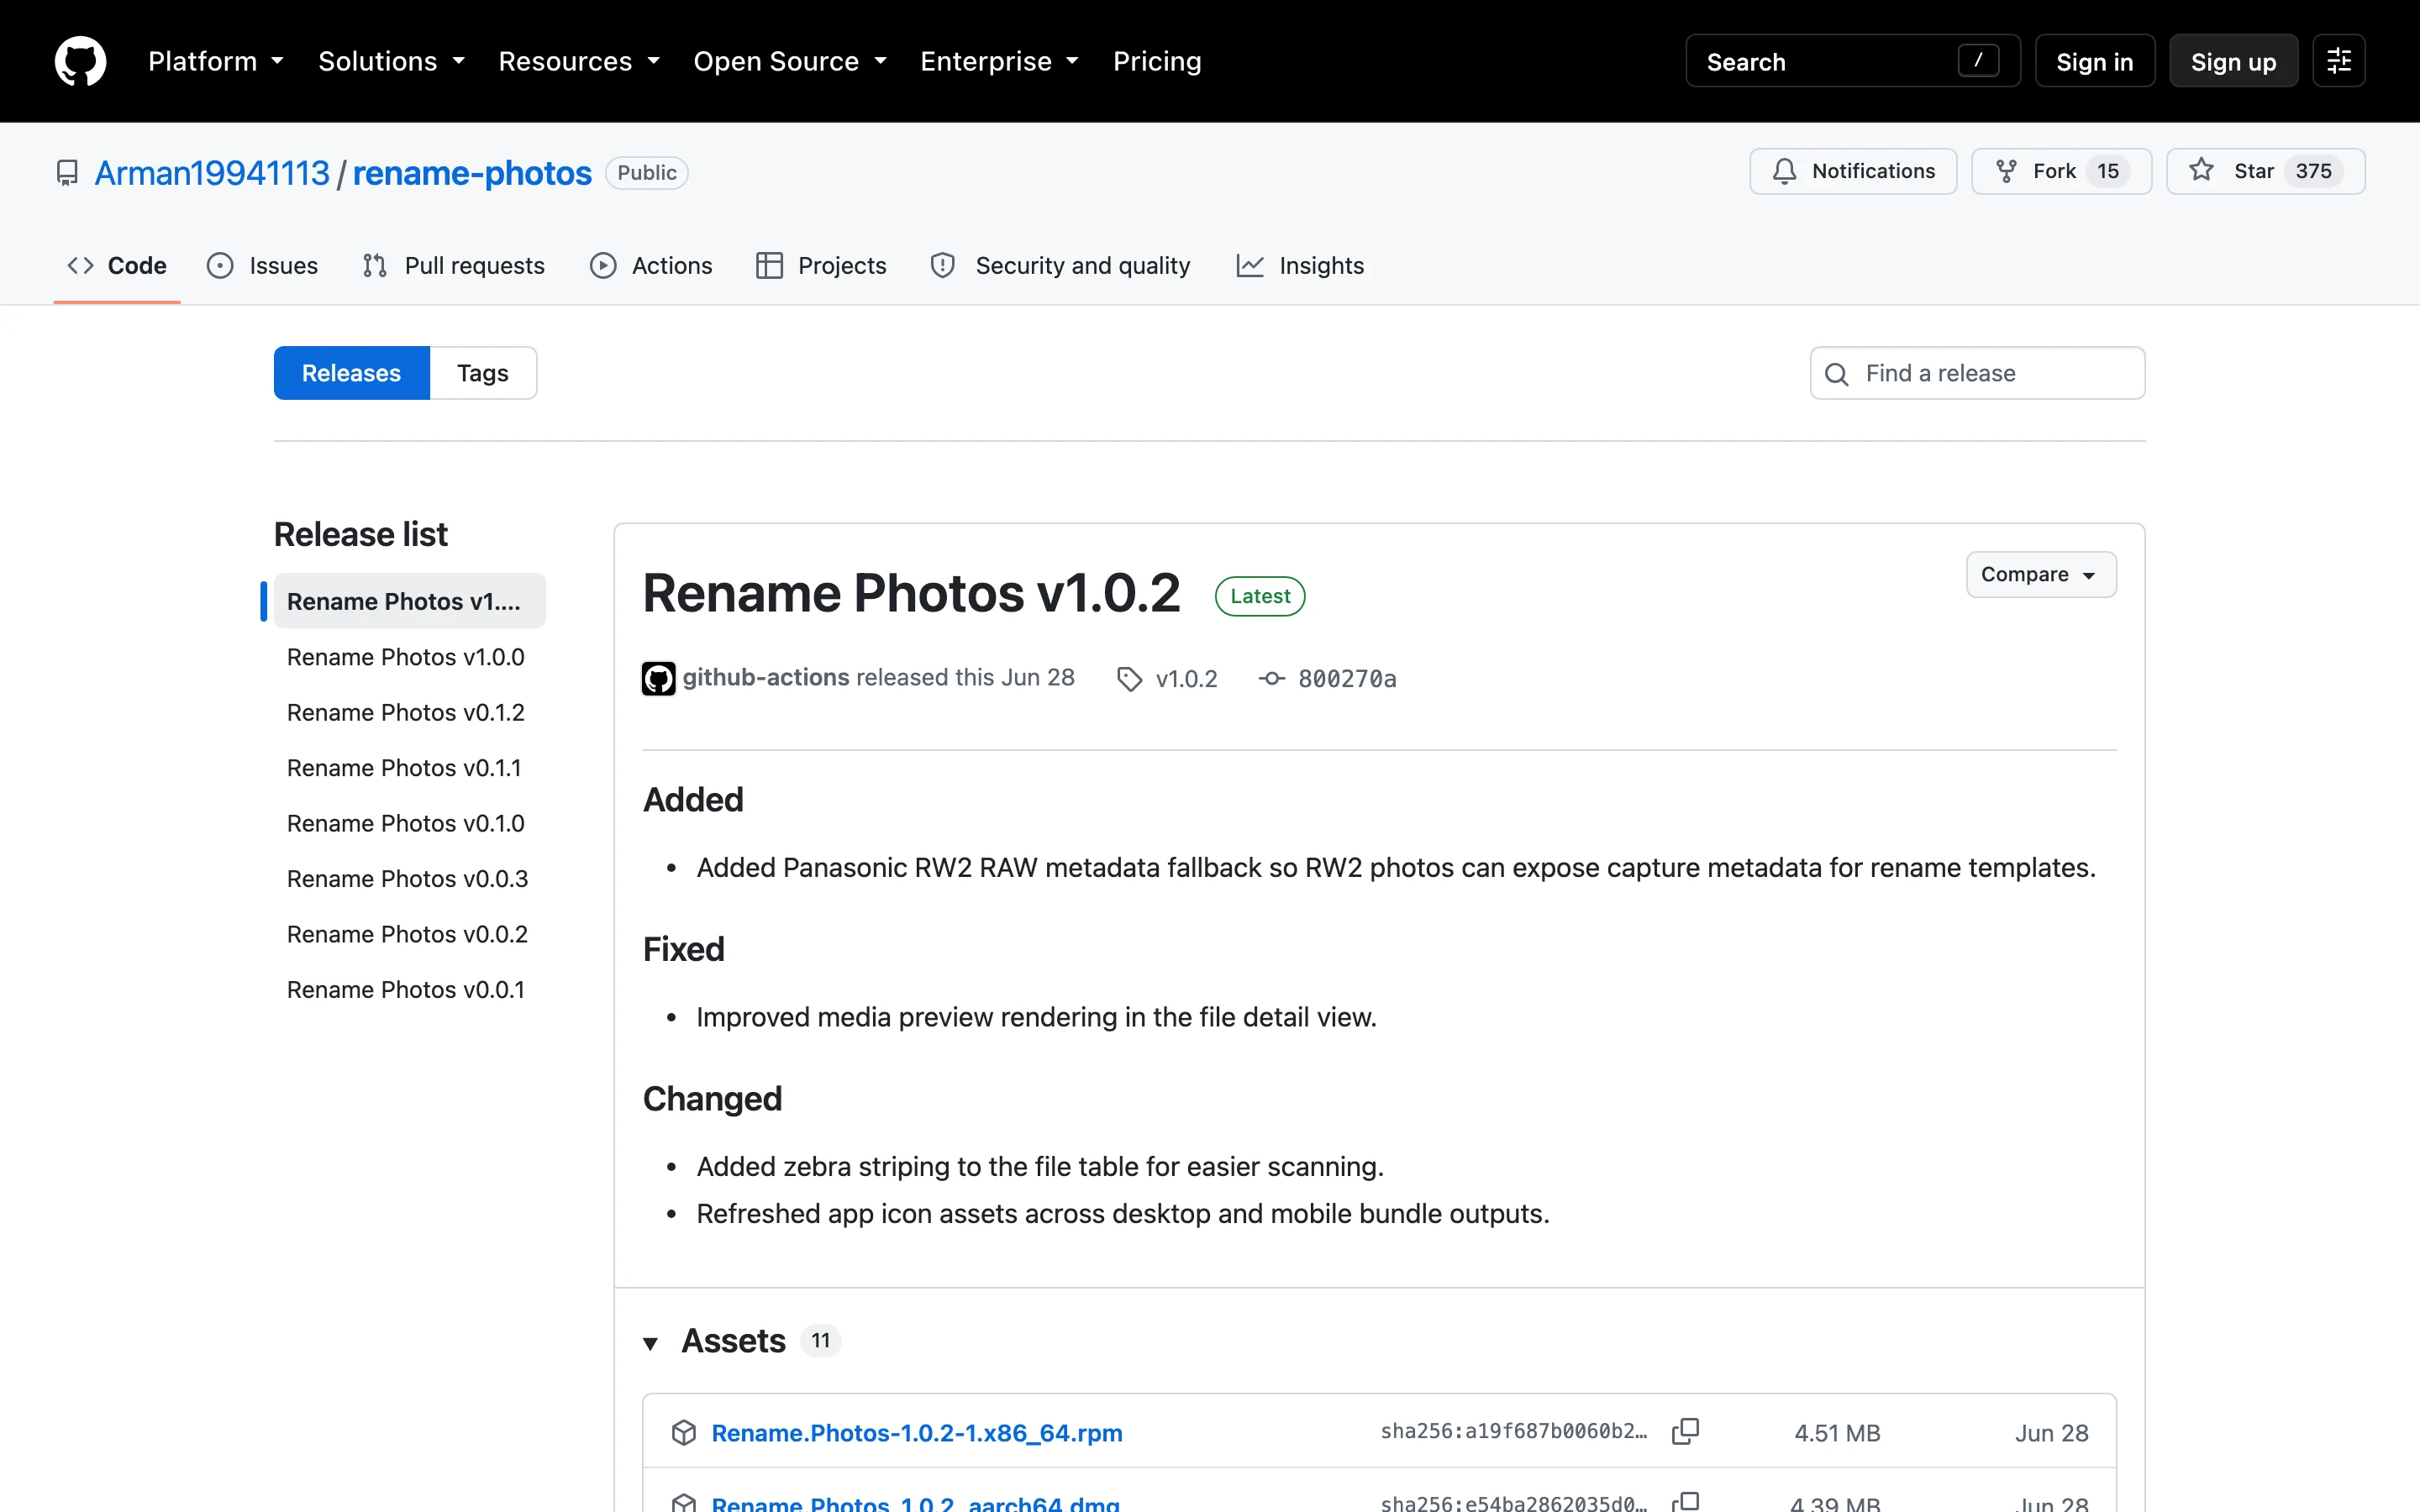Open the Compare dropdown

coord(2040,574)
